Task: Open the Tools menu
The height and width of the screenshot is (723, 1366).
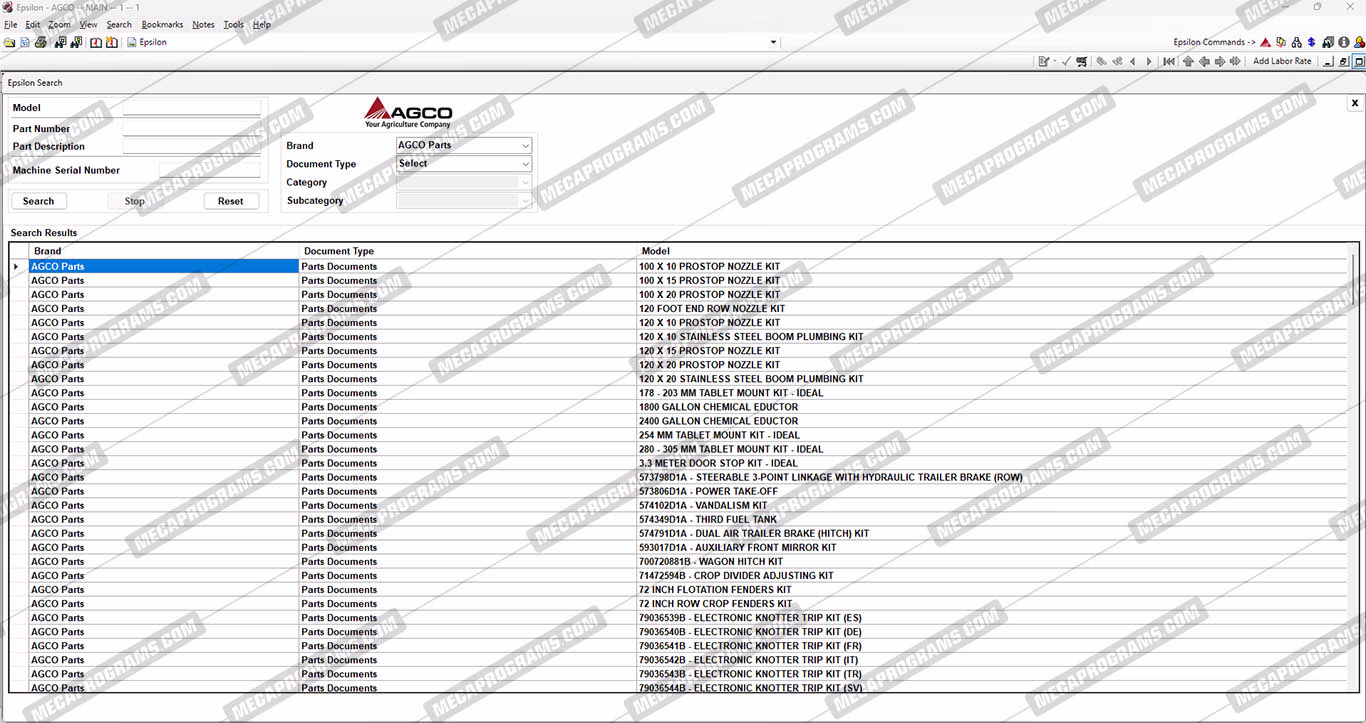Action: click(x=233, y=25)
